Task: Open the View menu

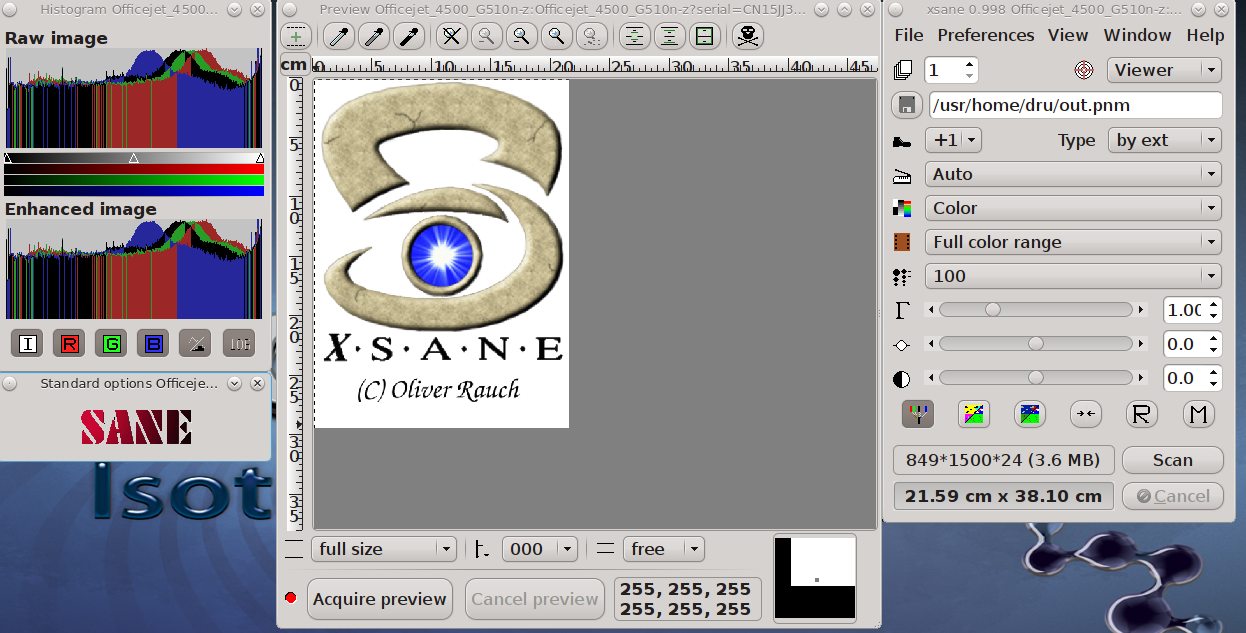Action: [1068, 35]
